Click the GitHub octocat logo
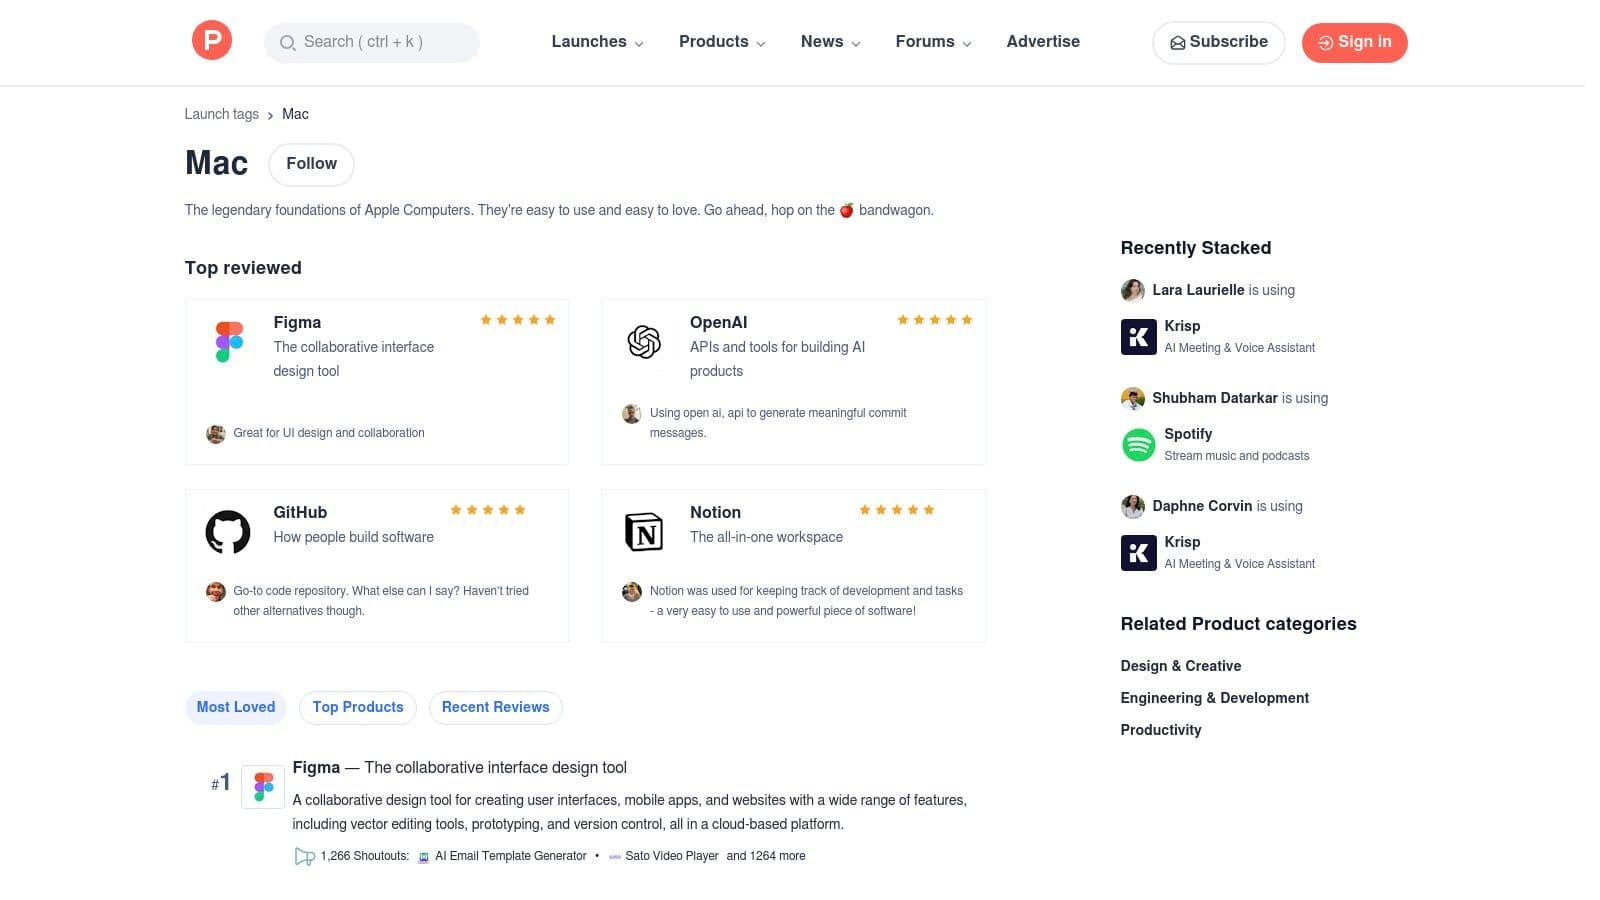This screenshot has width=1600, height=900. [228, 532]
